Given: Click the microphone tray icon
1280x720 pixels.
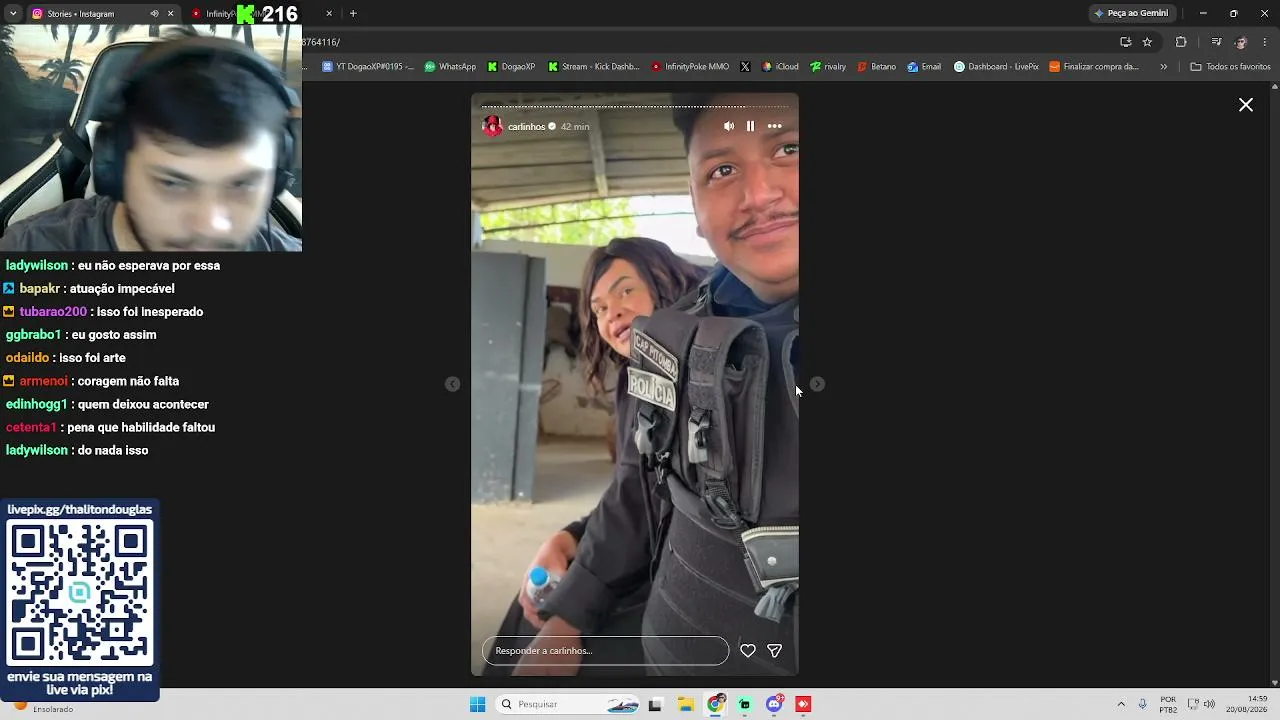Looking at the screenshot, I should pos(1142,704).
